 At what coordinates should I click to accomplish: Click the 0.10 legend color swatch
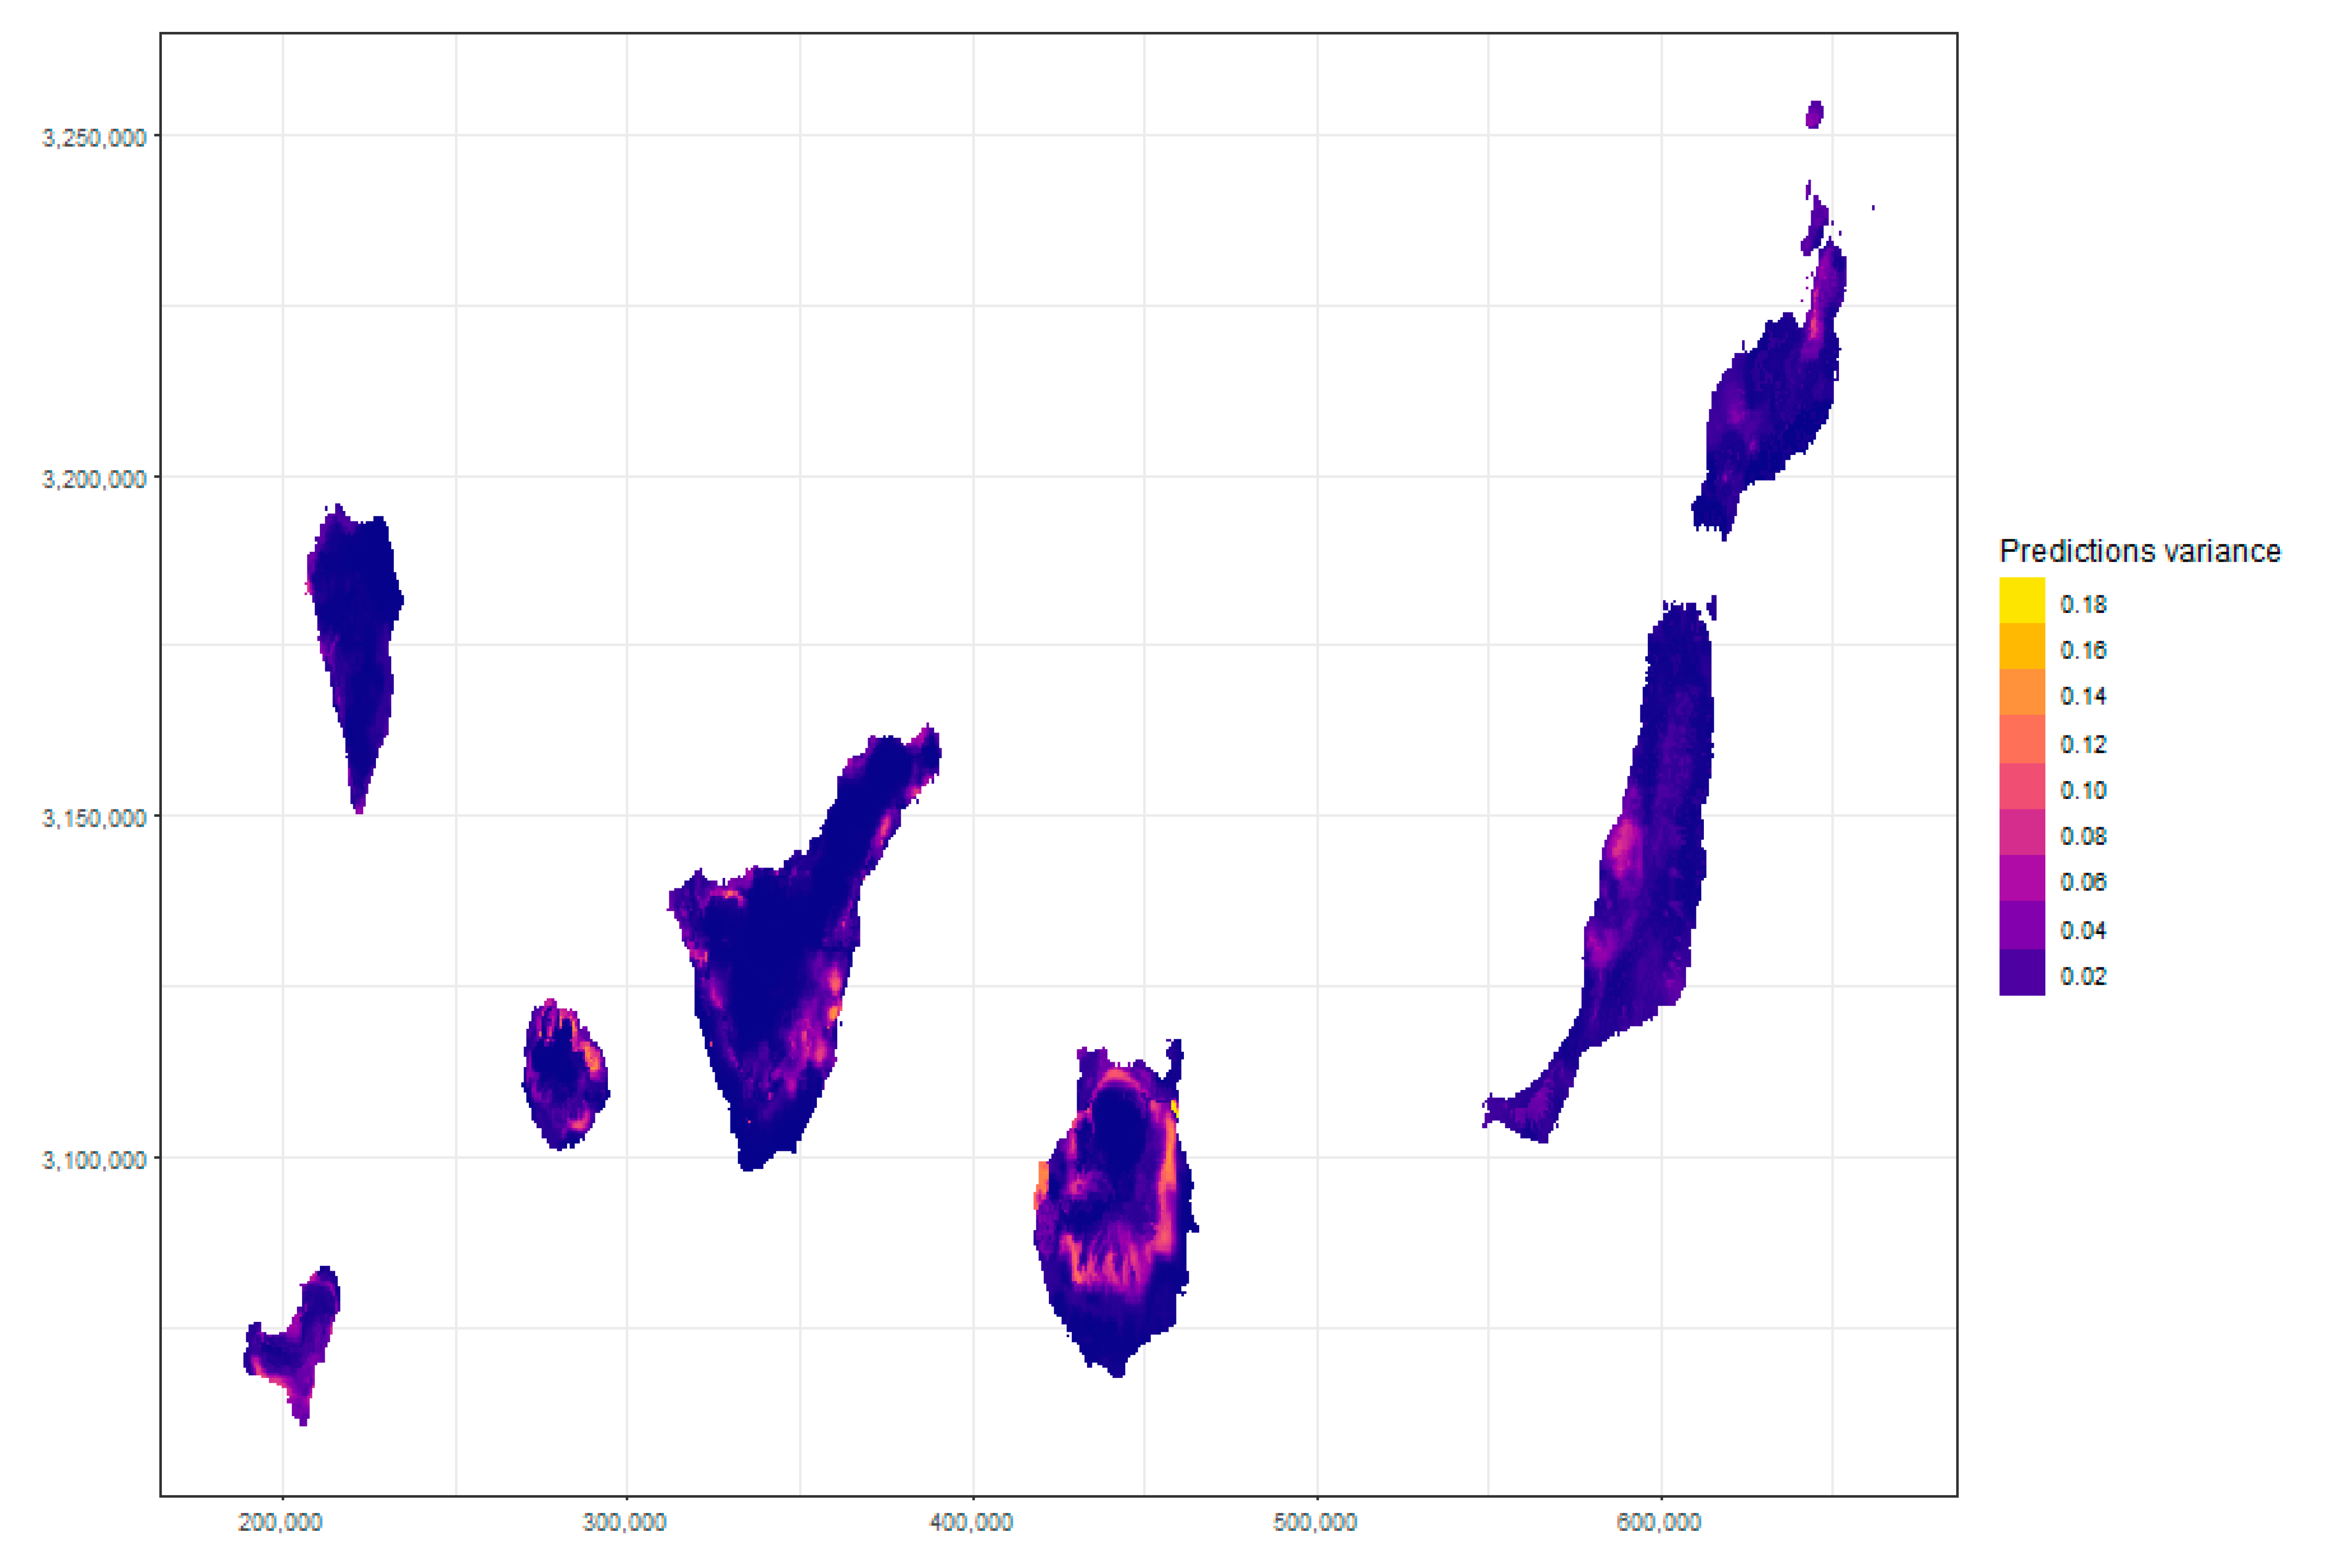coord(2021,787)
